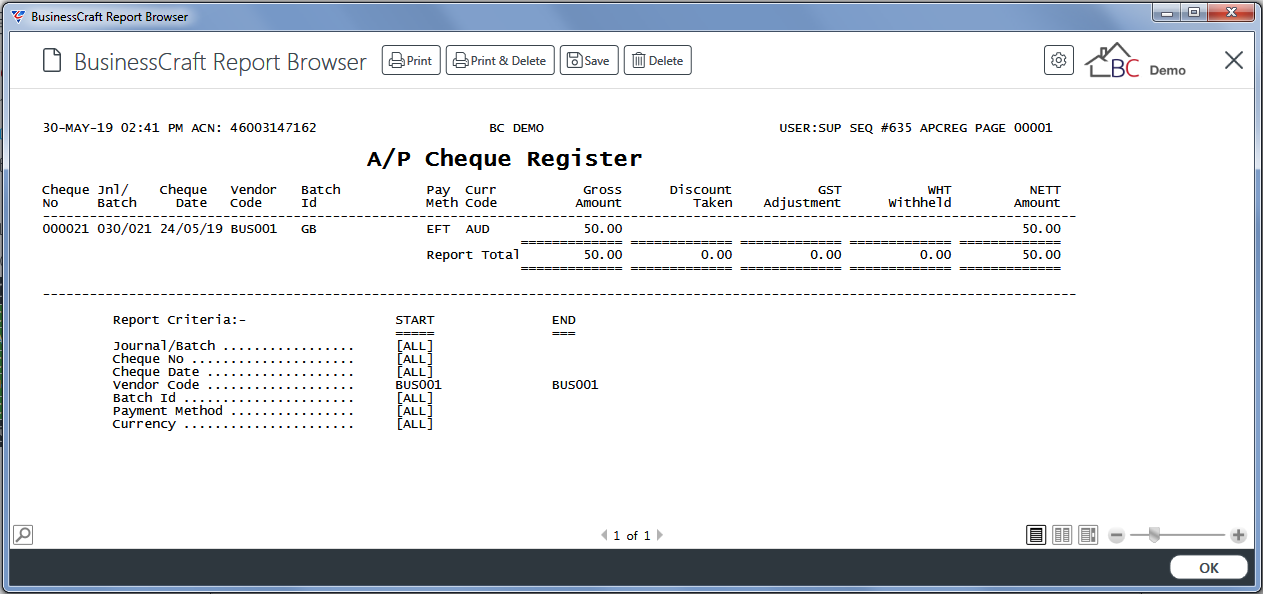Click the Delete report button
The height and width of the screenshot is (594, 1263).
click(658, 60)
